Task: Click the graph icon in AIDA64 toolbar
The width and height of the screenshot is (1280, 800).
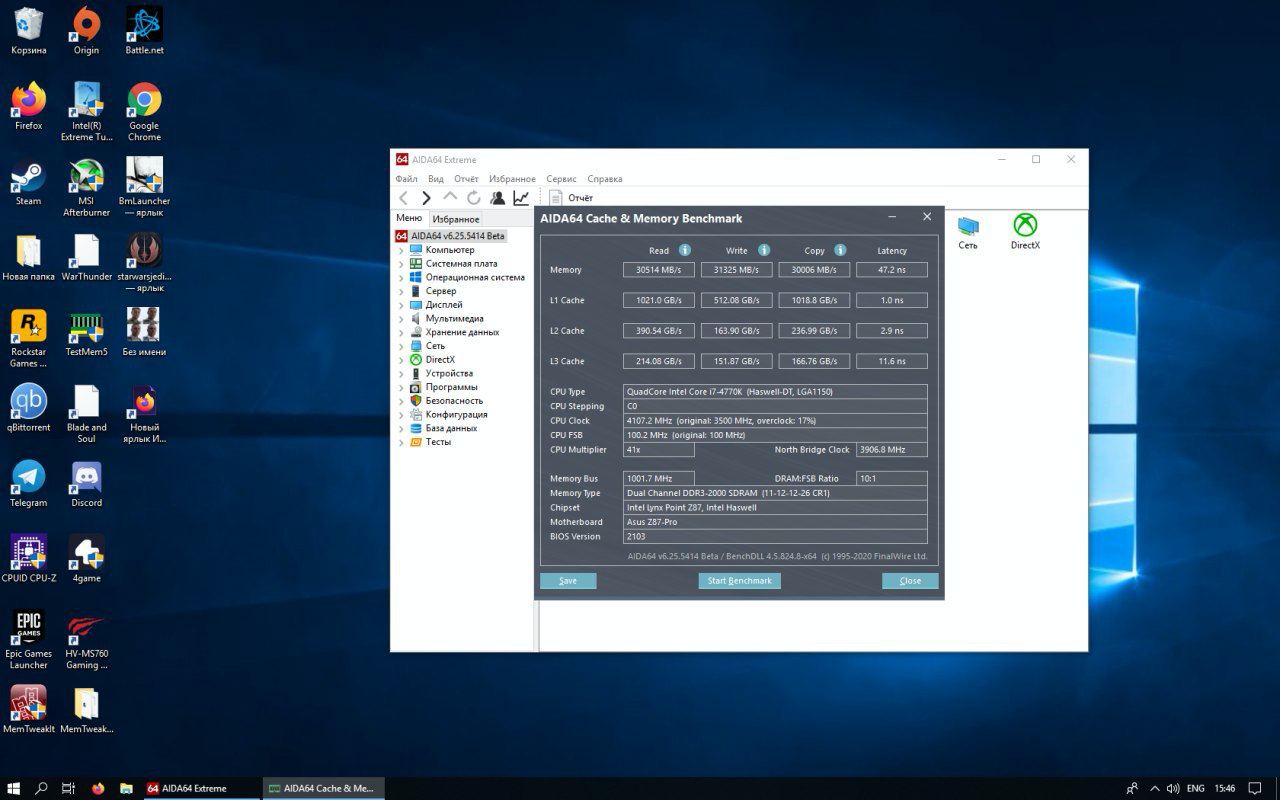Action: pyautogui.click(x=521, y=198)
